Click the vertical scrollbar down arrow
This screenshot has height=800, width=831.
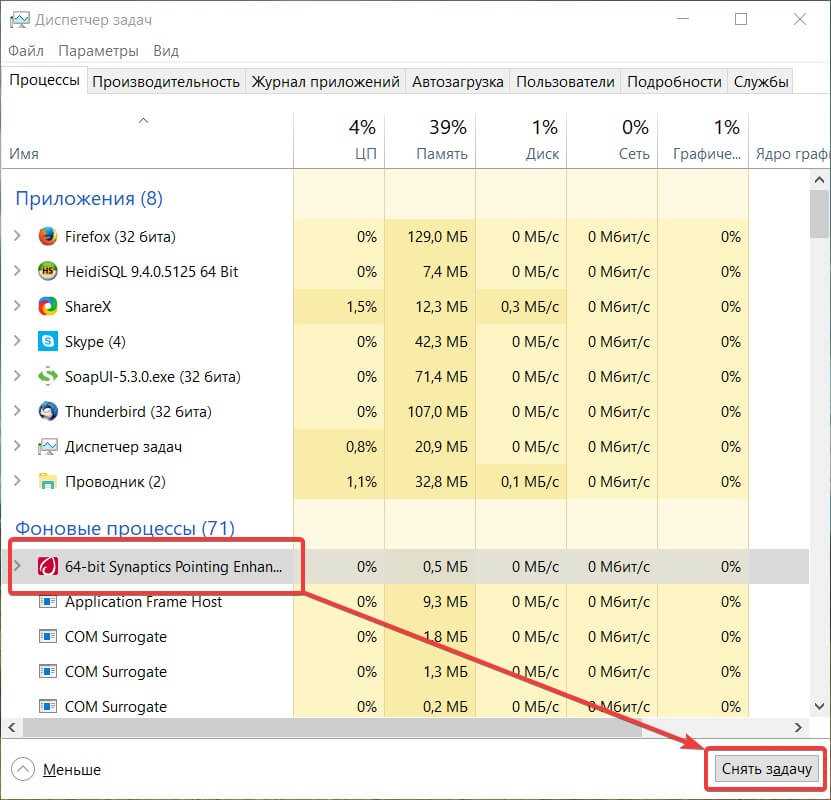point(817,706)
